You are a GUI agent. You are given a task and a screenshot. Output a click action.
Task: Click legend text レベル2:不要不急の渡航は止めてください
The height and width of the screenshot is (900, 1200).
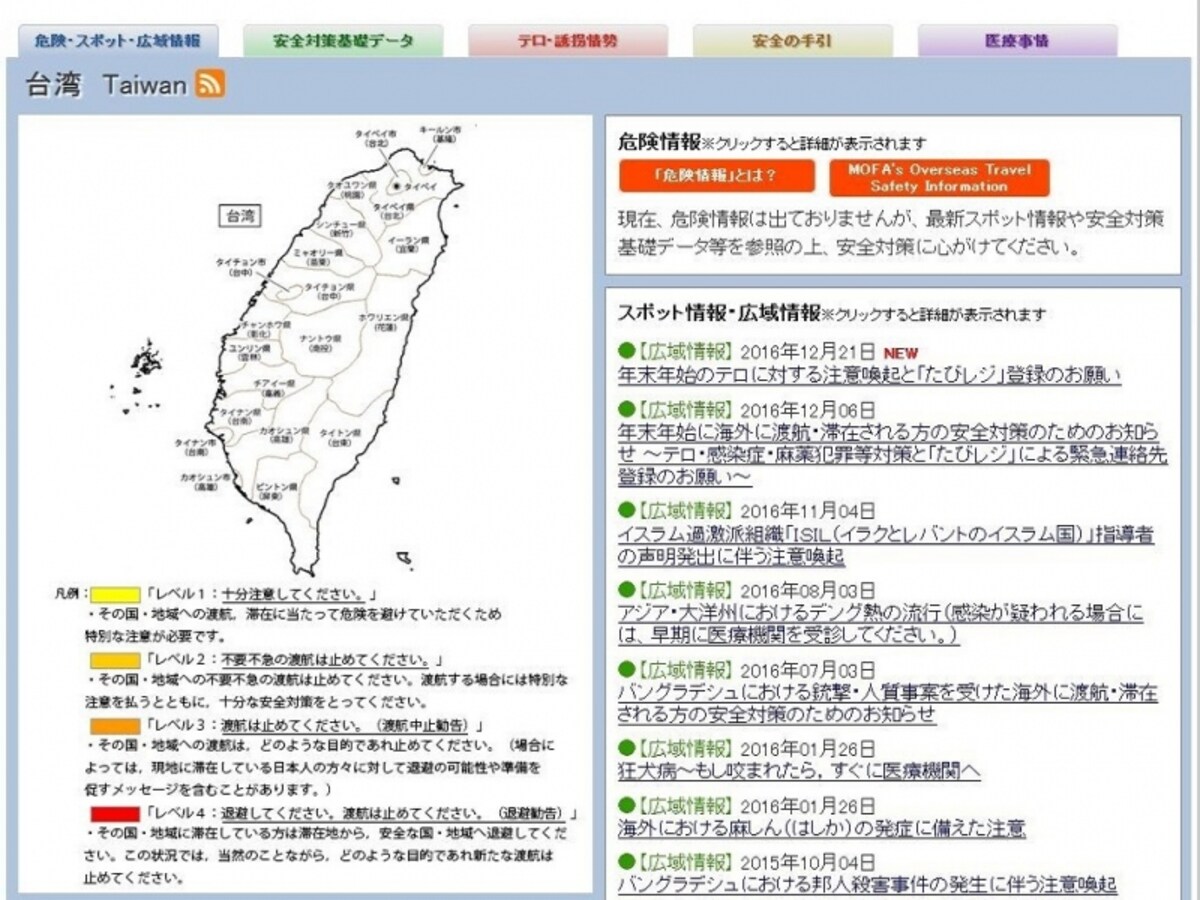click(x=292, y=660)
